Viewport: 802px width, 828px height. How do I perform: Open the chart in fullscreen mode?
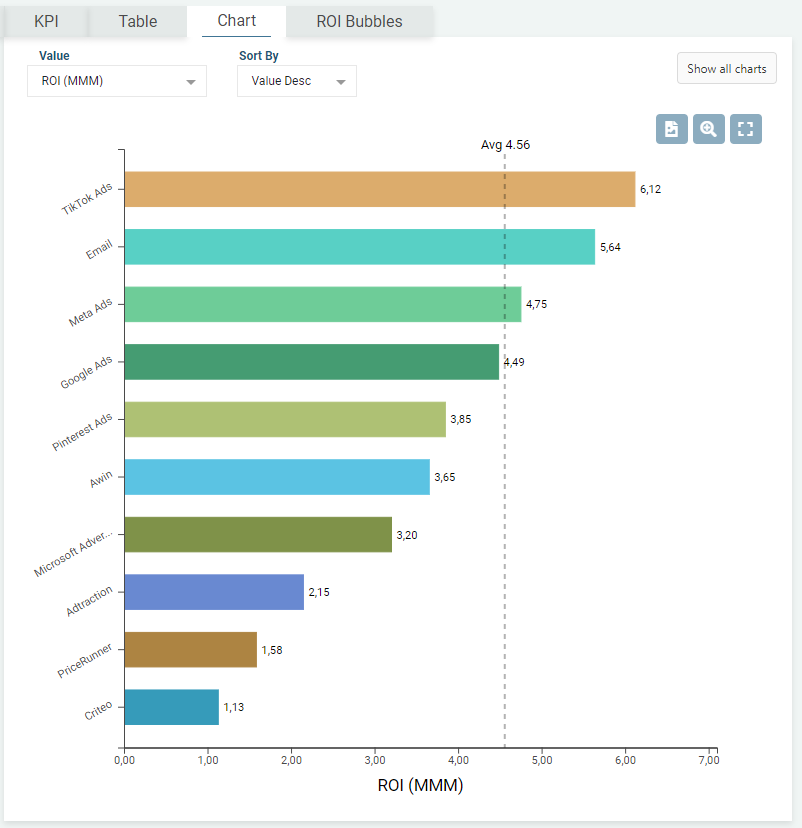coord(746,129)
